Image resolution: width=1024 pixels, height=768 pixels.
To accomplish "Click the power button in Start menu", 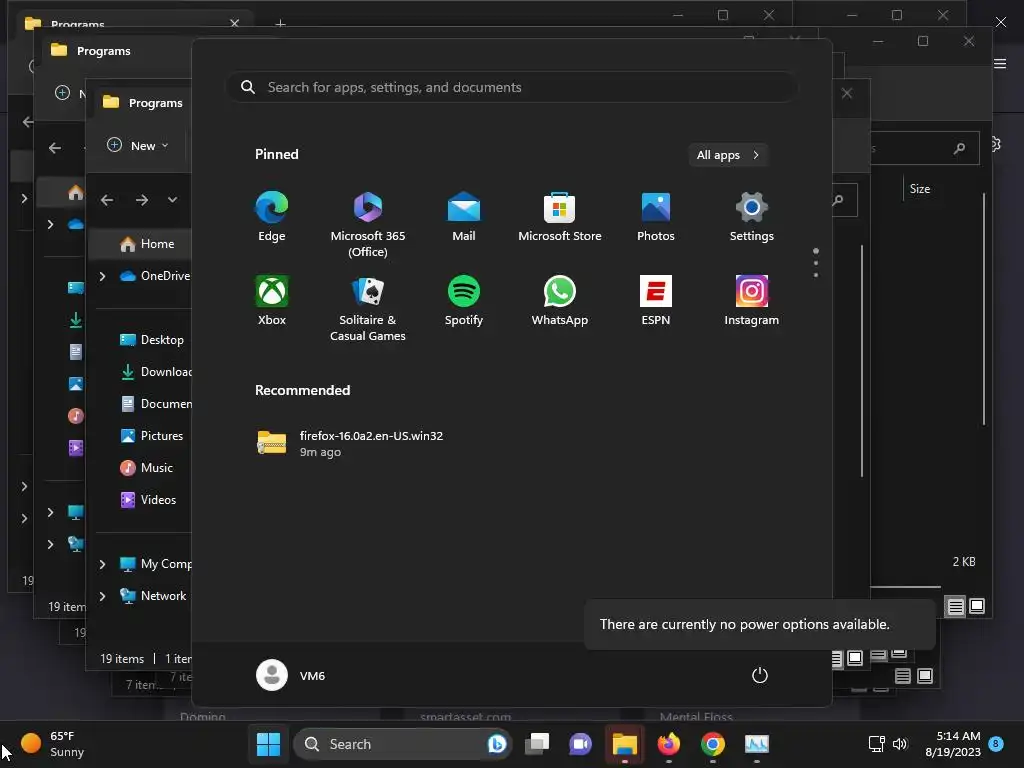I will pos(760,675).
